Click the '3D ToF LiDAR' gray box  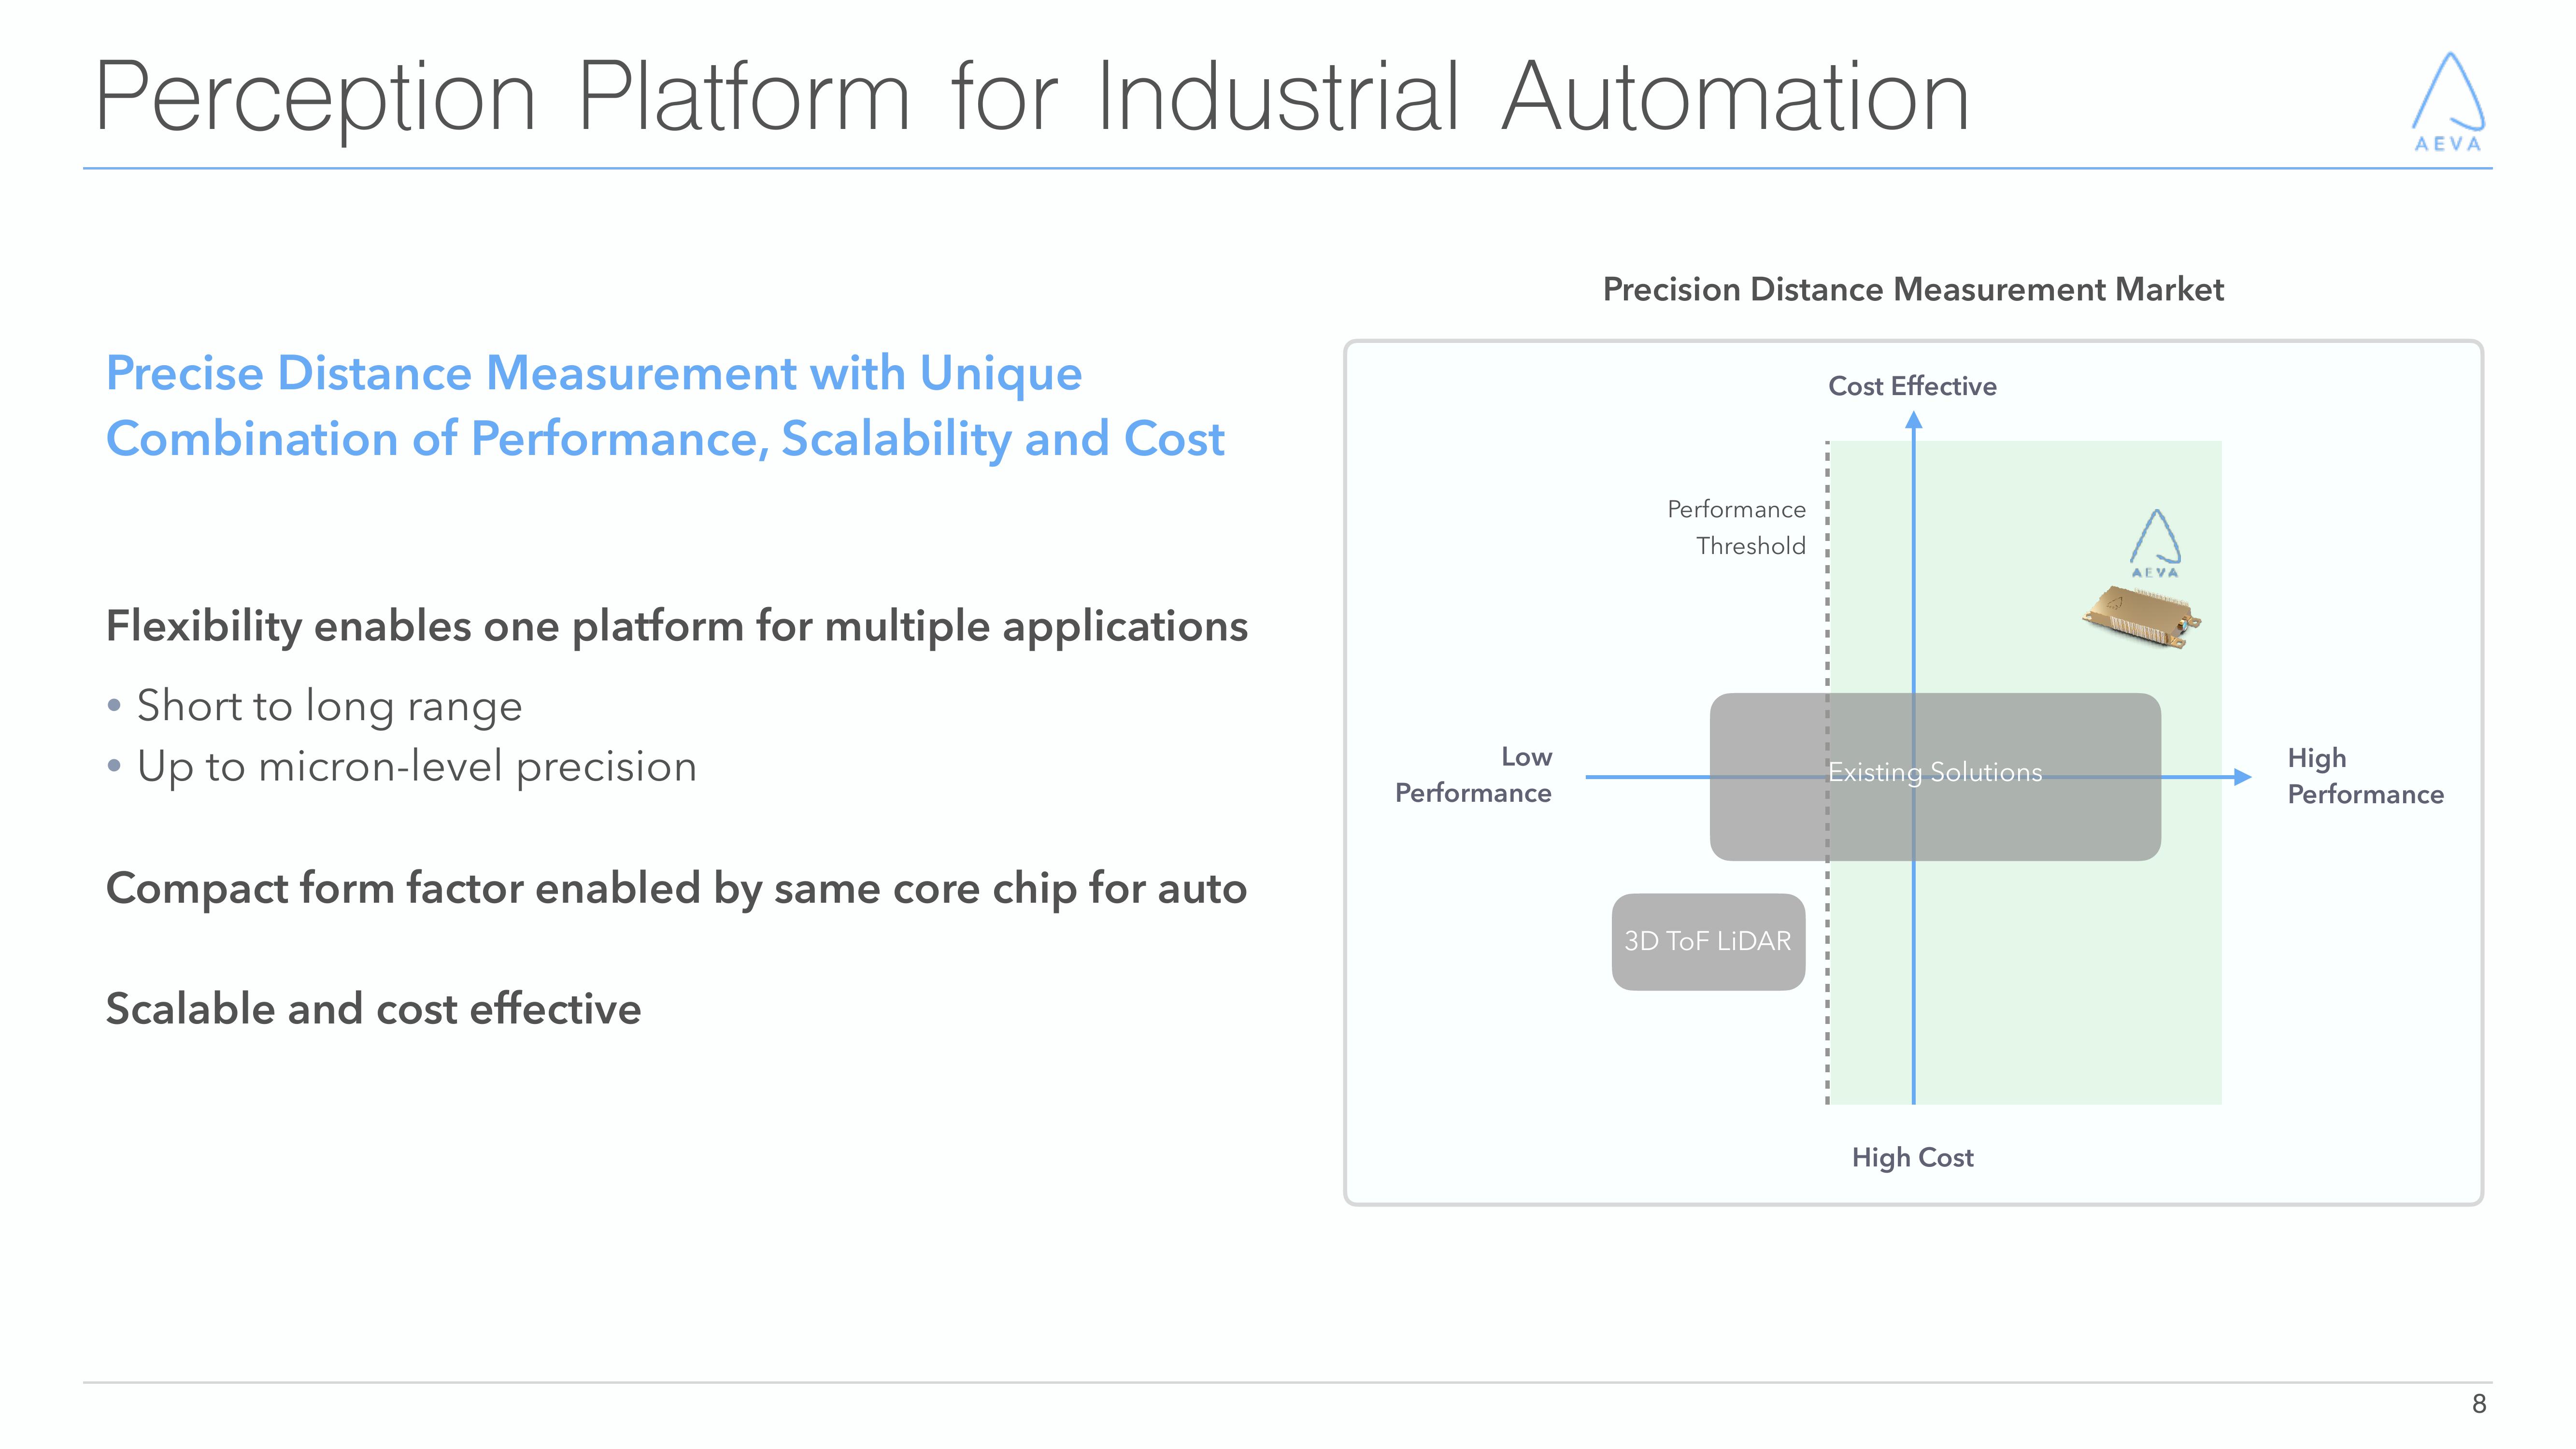(x=1708, y=942)
